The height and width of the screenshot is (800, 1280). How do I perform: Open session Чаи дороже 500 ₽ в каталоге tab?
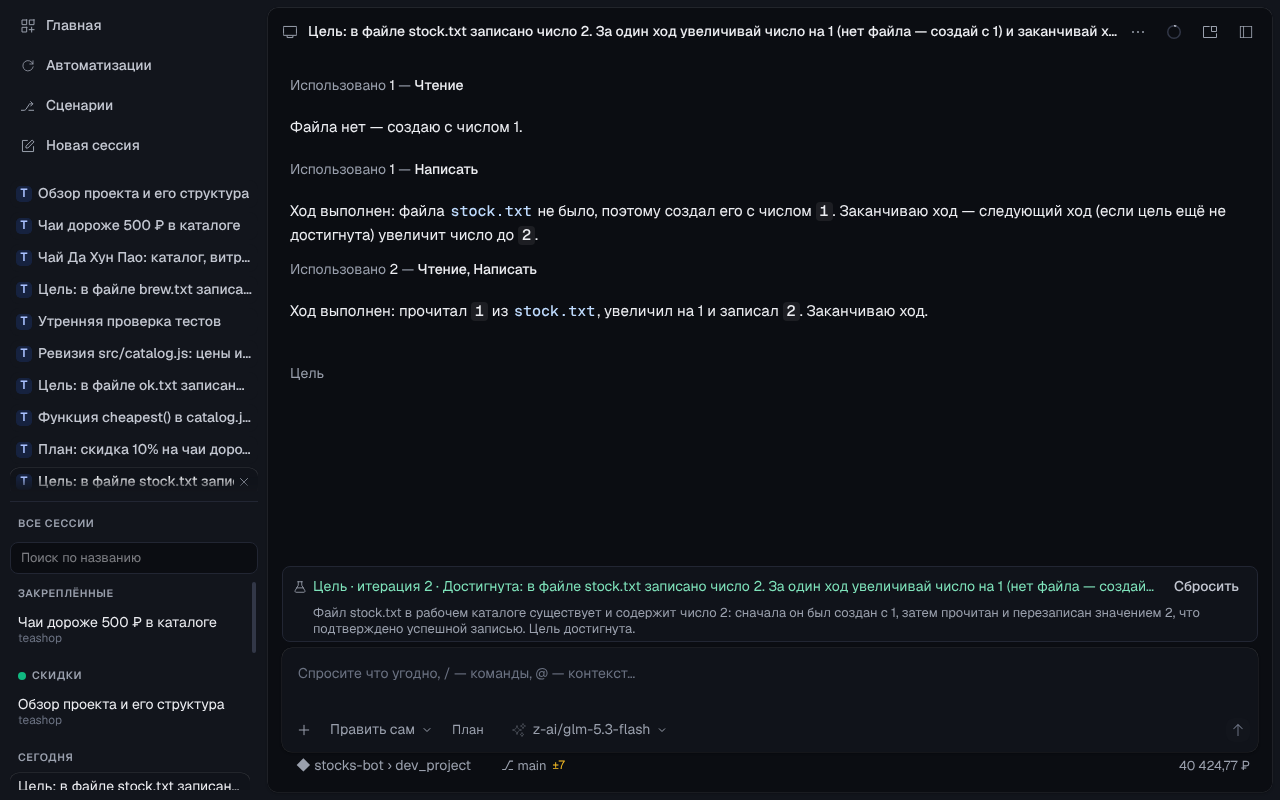(134, 225)
